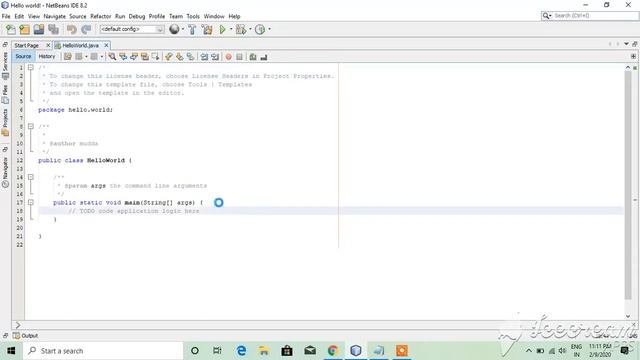Image resolution: width=640 pixels, height=360 pixels.
Task: Switch to Source view
Action: (x=23, y=56)
